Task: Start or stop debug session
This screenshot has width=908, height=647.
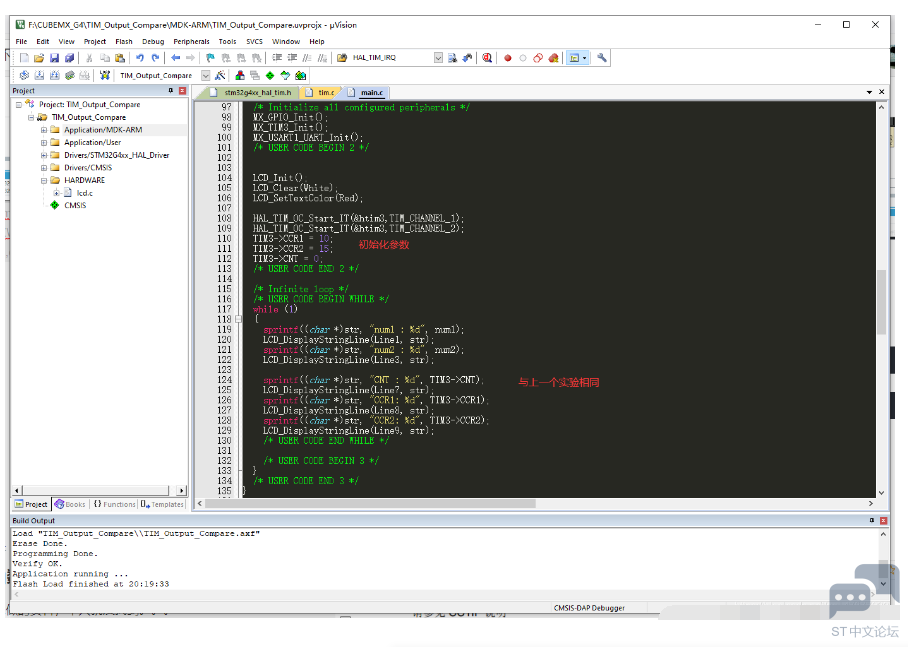Action: coord(487,58)
